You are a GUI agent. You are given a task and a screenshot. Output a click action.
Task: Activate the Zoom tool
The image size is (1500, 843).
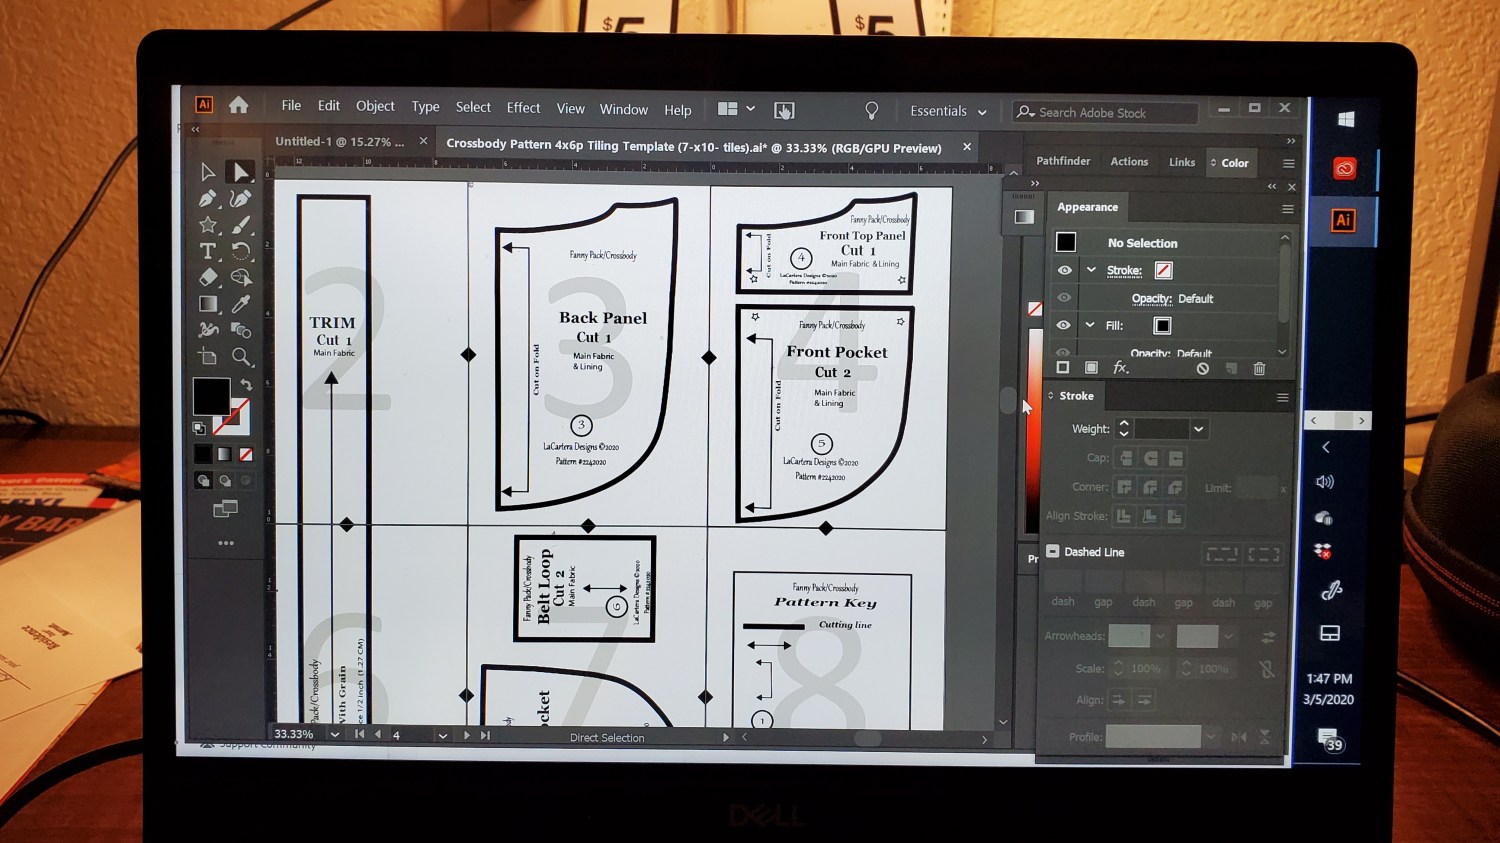click(241, 357)
